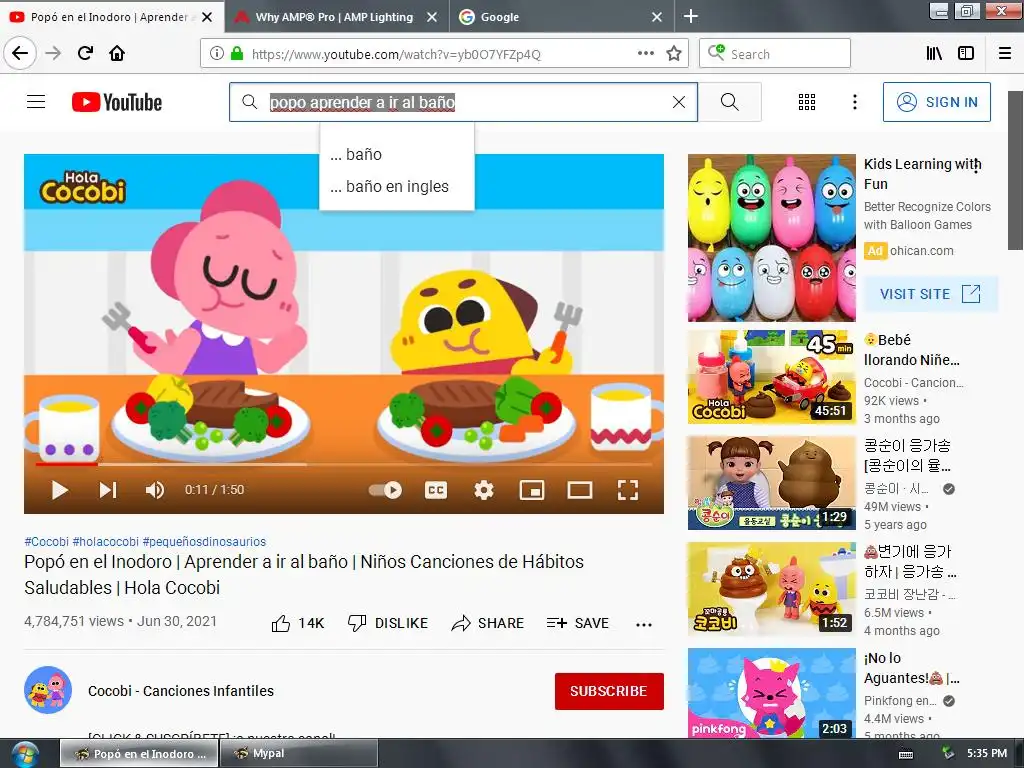
Task: Open the browser hamburger menu
Action: (x=1005, y=54)
